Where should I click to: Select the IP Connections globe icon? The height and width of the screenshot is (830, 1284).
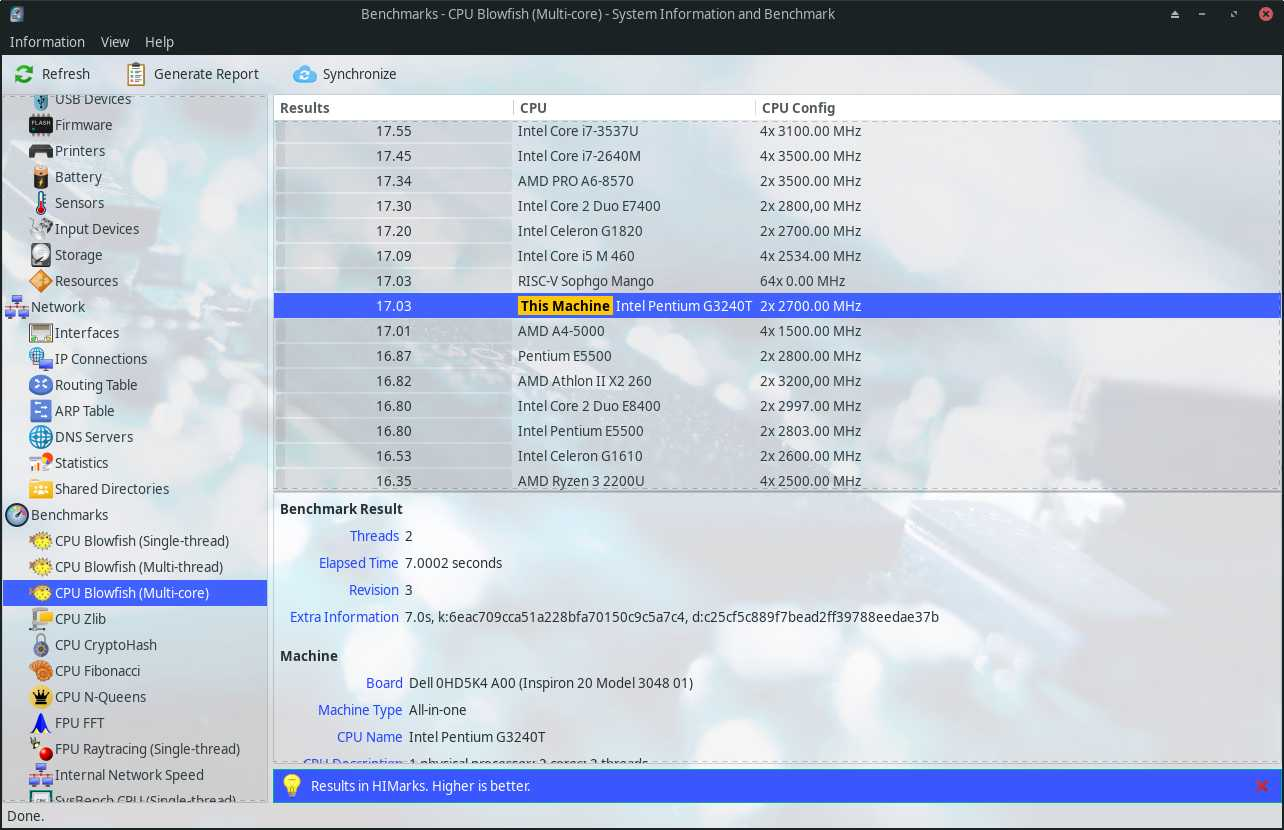pos(41,359)
